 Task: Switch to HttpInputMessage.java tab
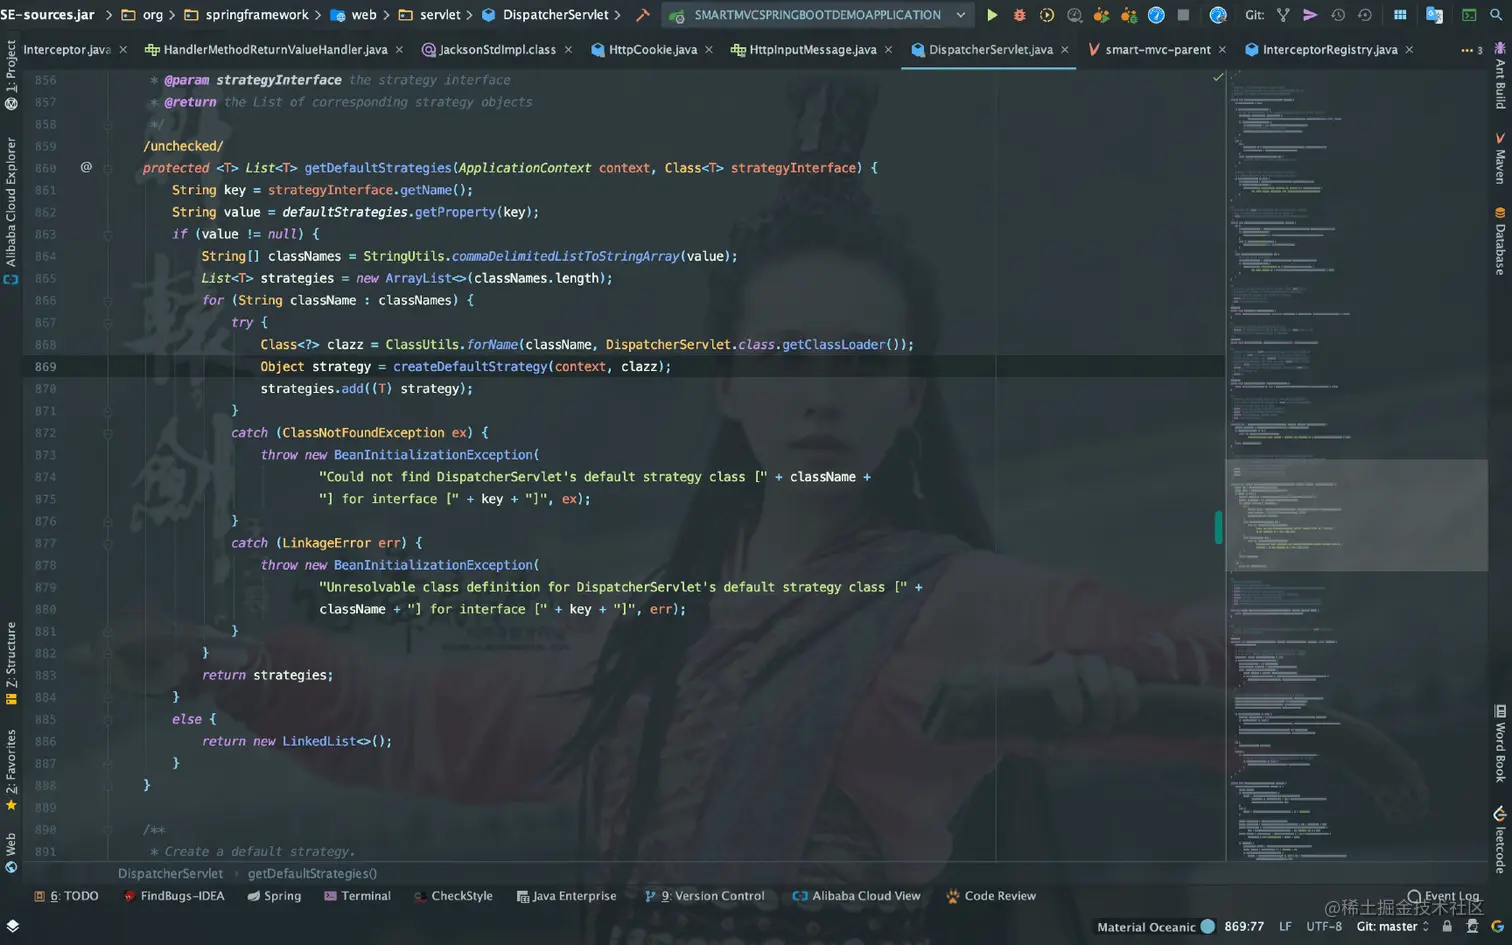[804, 49]
